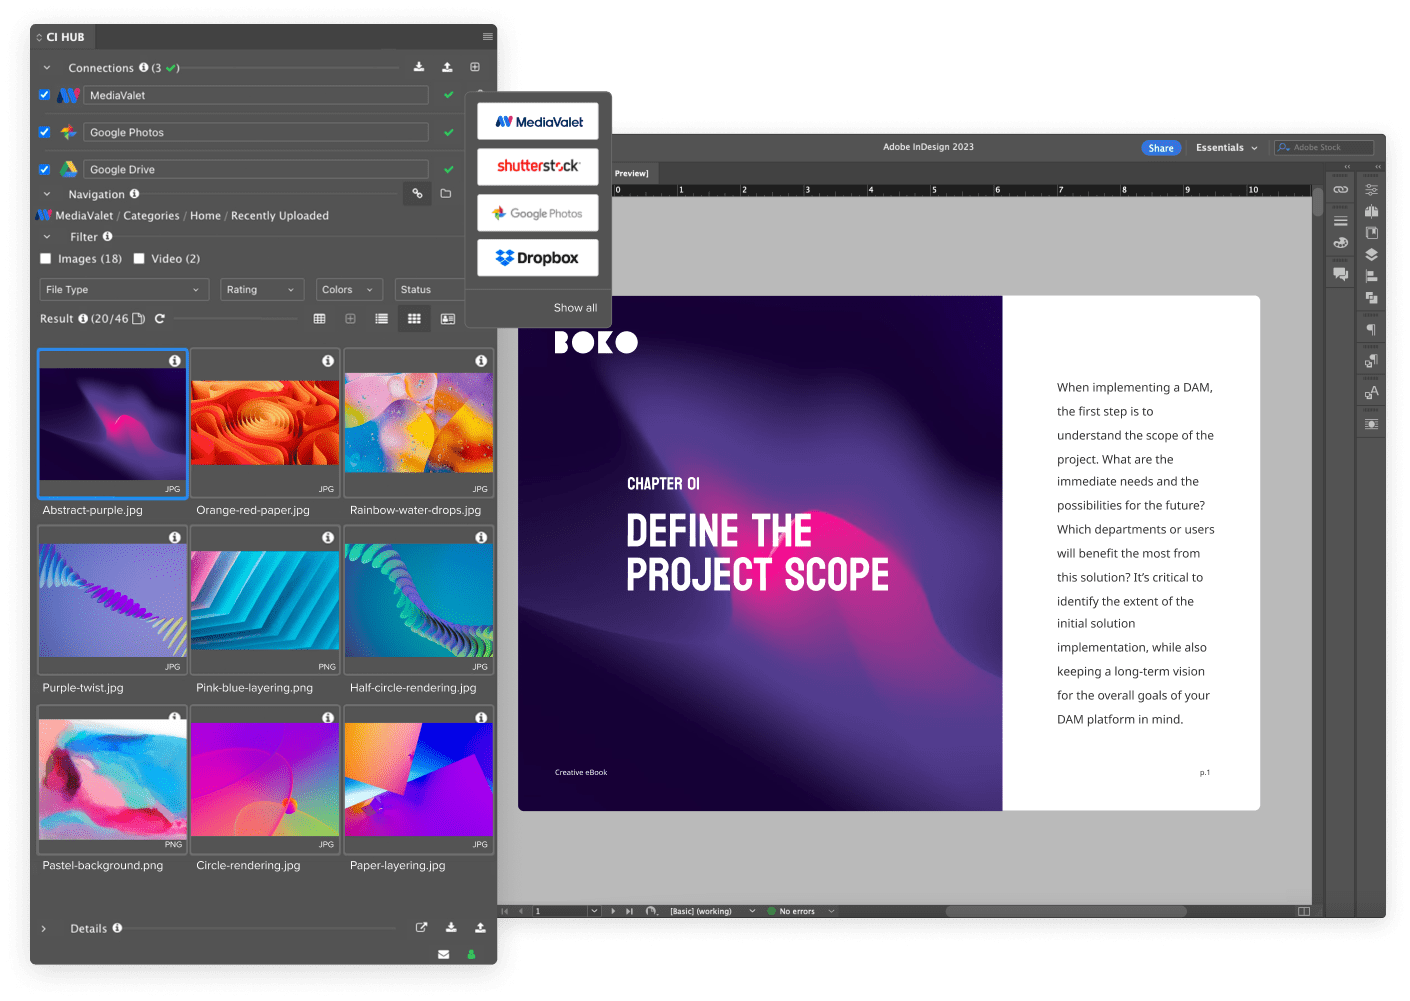Open the Stroke panel icon in InDesign
This screenshot has height=1001, width=1410.
tap(1340, 220)
